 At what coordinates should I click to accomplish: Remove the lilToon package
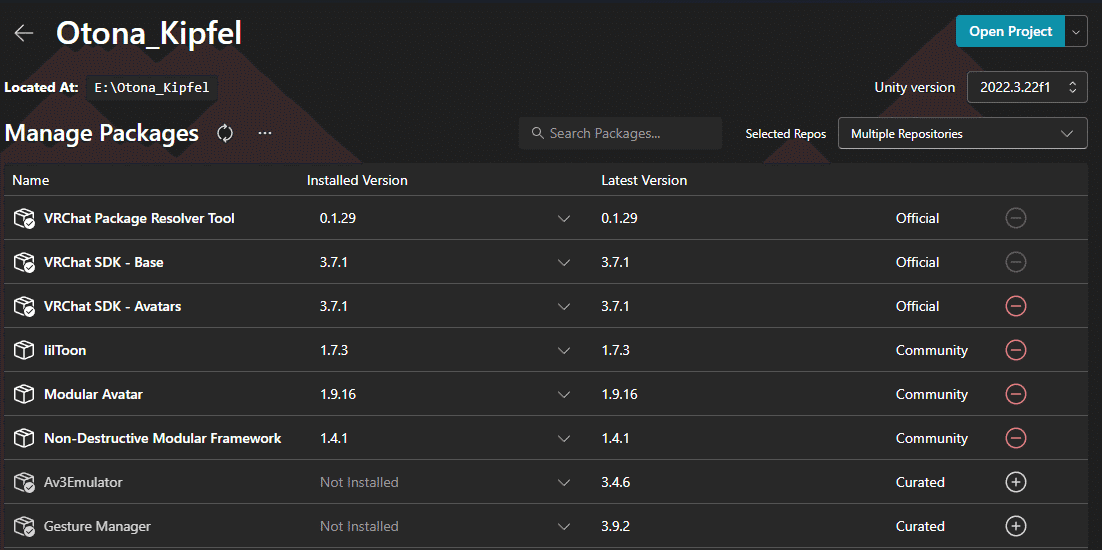pos(1016,350)
